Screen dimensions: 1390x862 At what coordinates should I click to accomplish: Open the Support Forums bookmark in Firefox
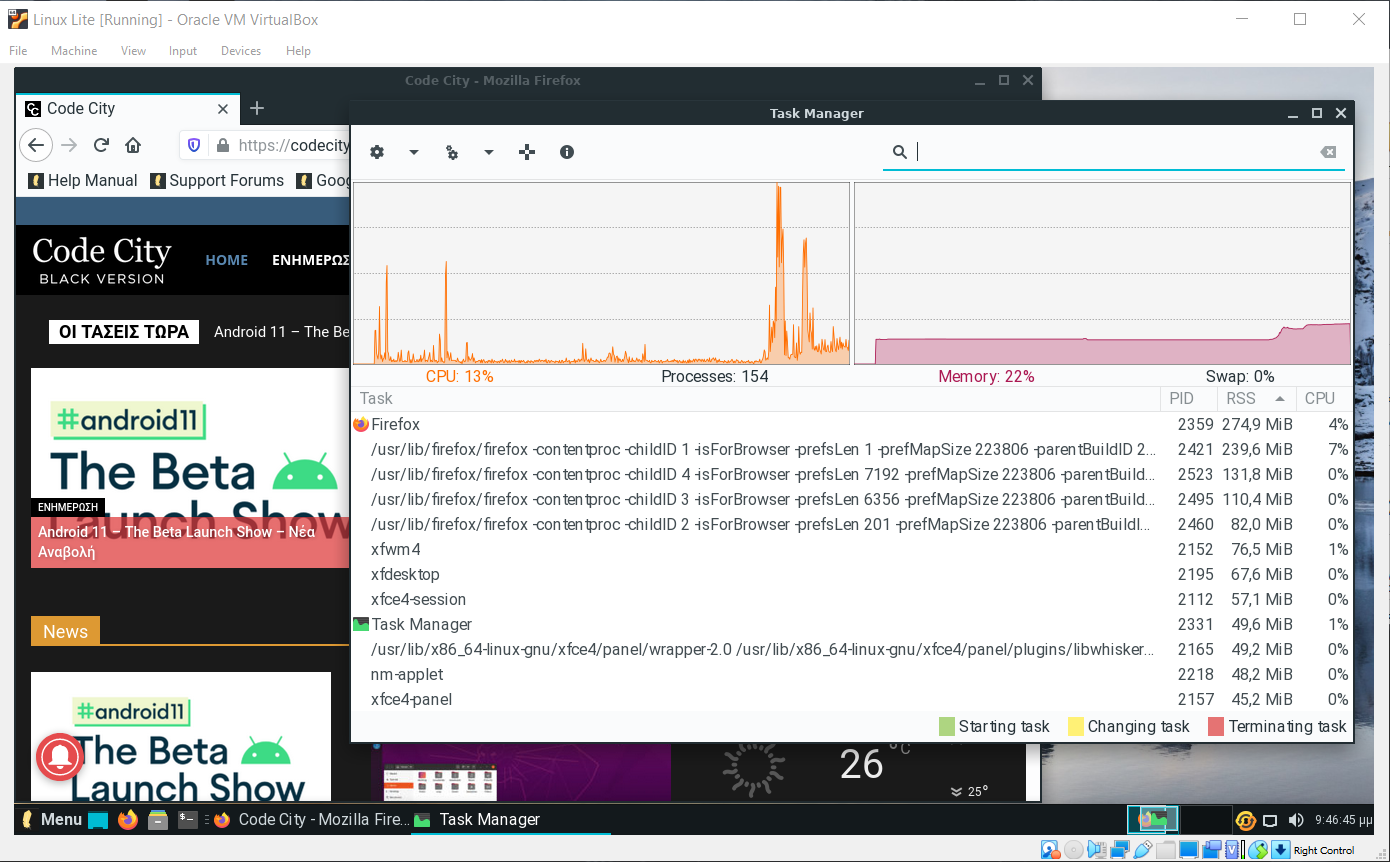pos(217,180)
